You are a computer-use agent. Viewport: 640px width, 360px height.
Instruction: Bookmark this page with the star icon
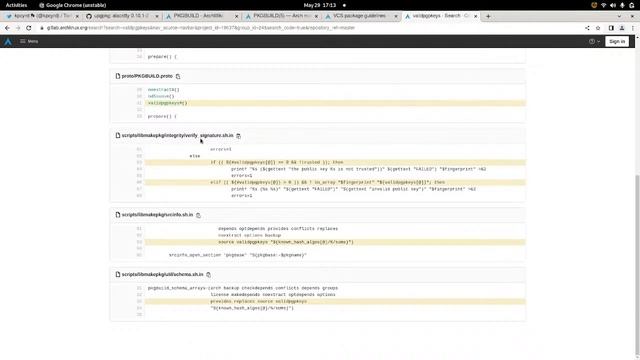598,28
